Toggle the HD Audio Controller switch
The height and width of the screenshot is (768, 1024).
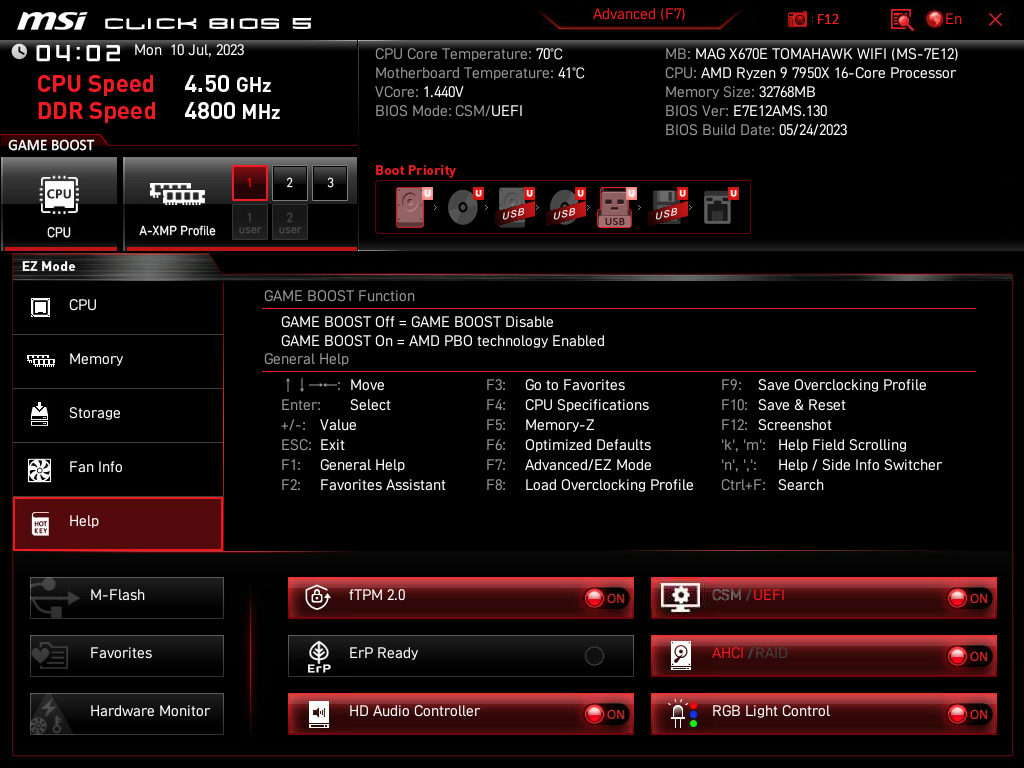[606, 714]
